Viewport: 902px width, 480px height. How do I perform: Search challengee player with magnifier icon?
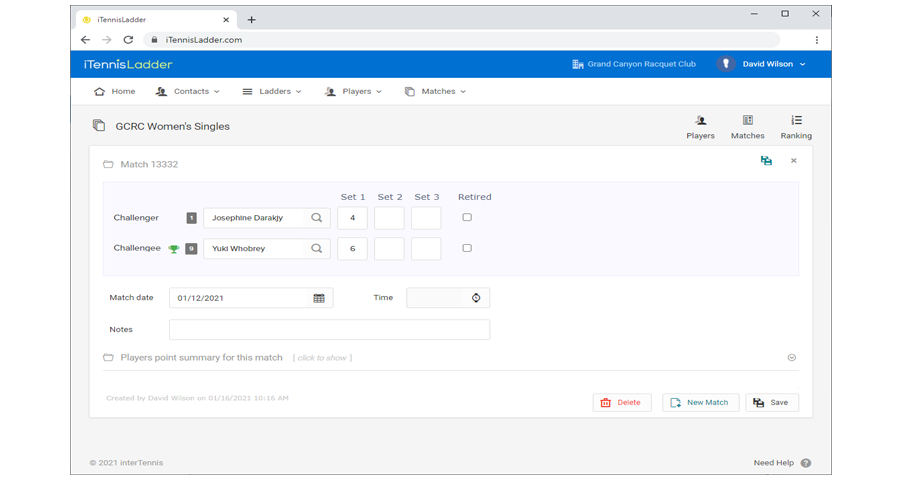point(317,249)
